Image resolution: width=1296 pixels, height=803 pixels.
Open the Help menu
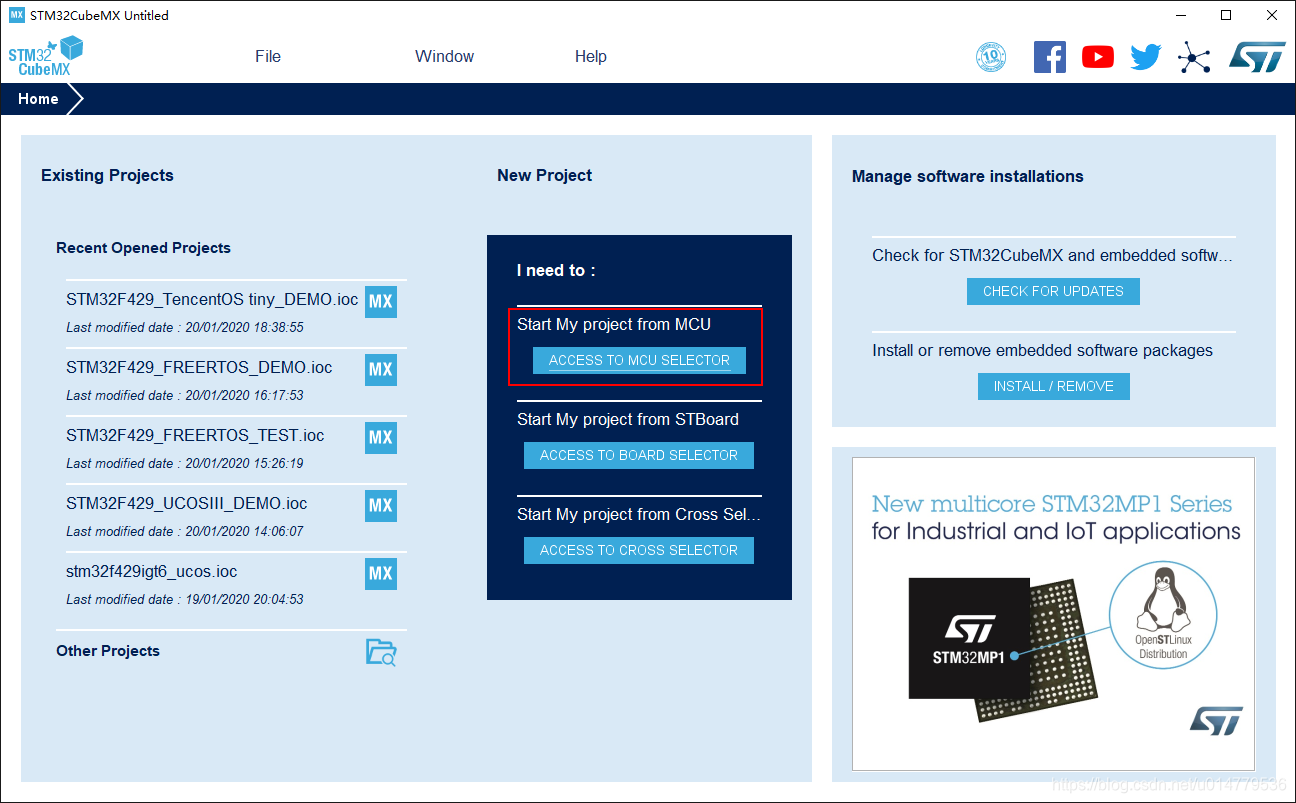591,56
